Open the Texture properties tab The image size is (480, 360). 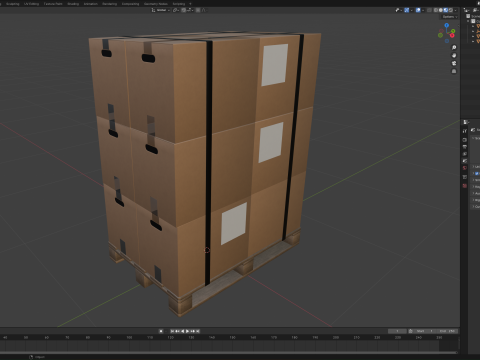[465, 186]
